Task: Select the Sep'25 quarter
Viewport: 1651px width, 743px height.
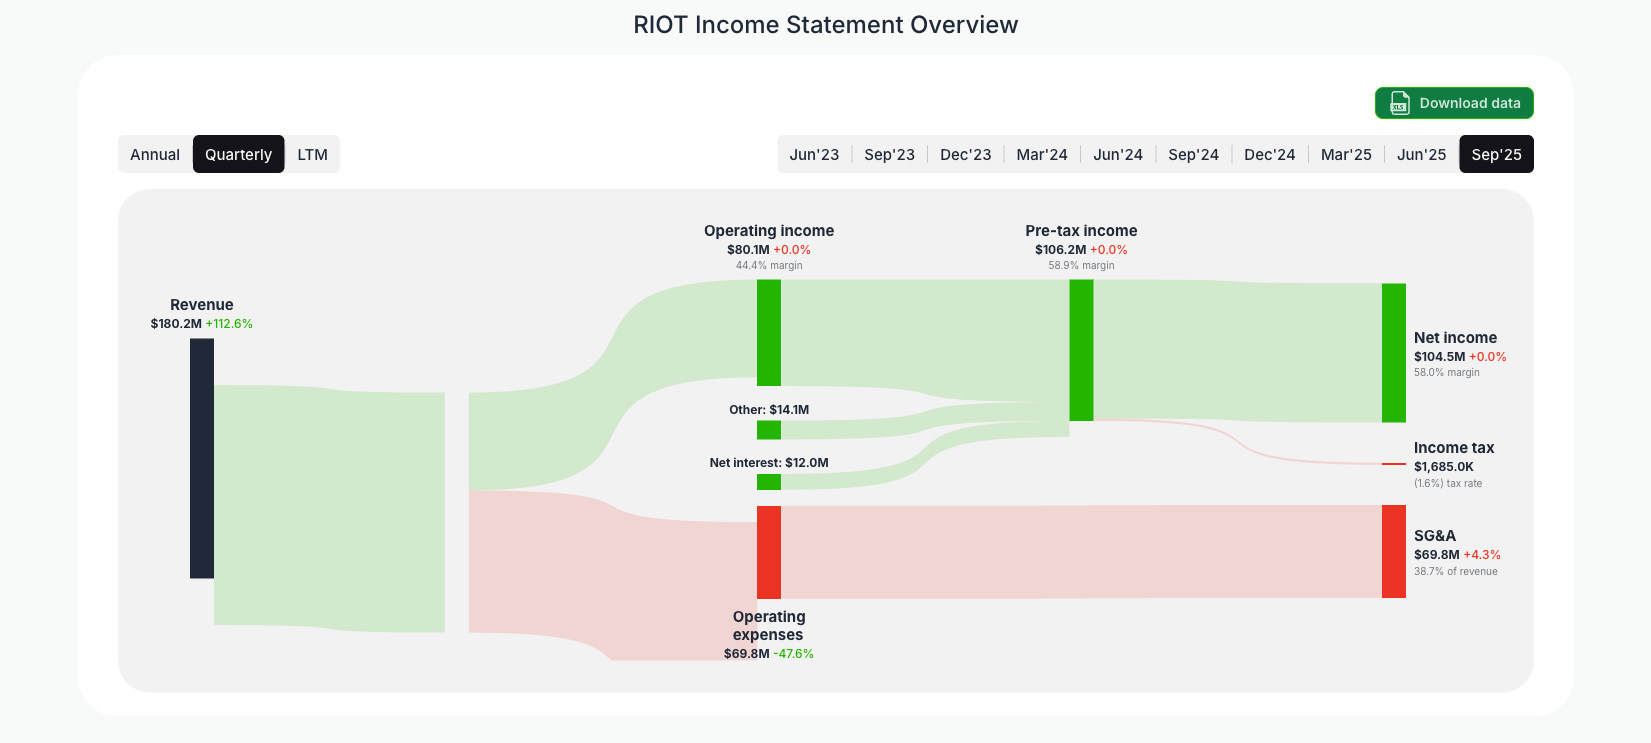Action: [1496, 154]
